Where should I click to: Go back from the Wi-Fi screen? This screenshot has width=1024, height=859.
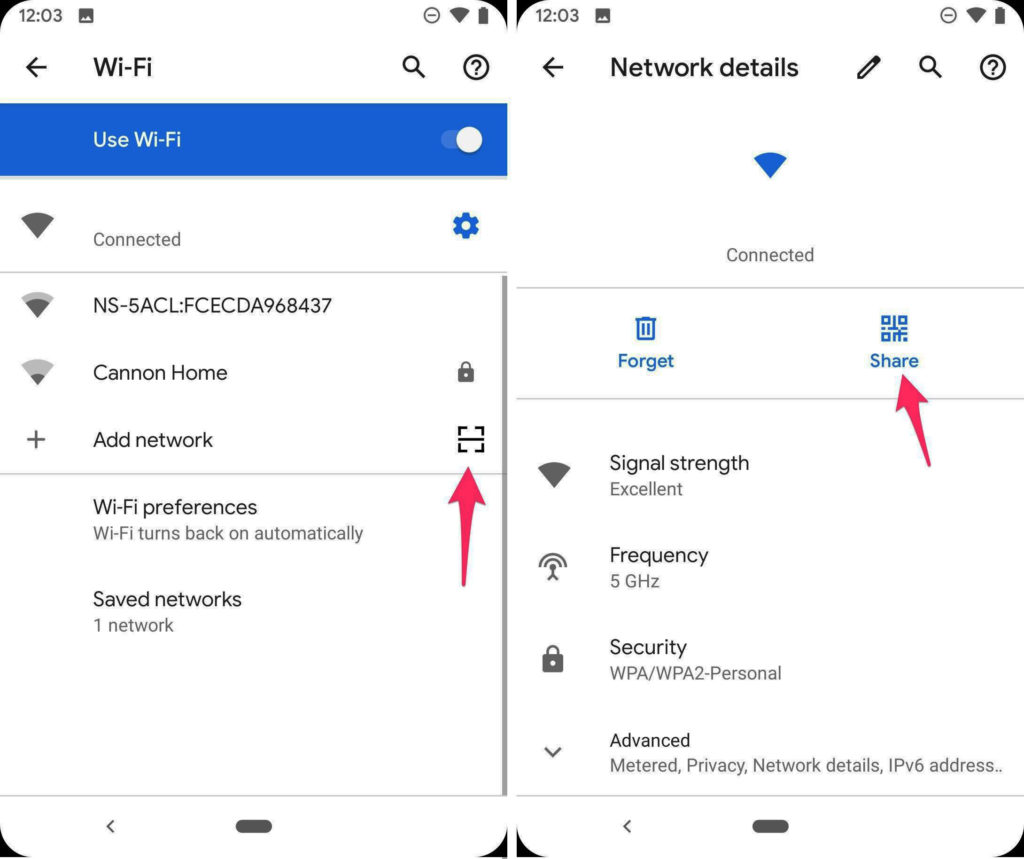[x=37, y=67]
